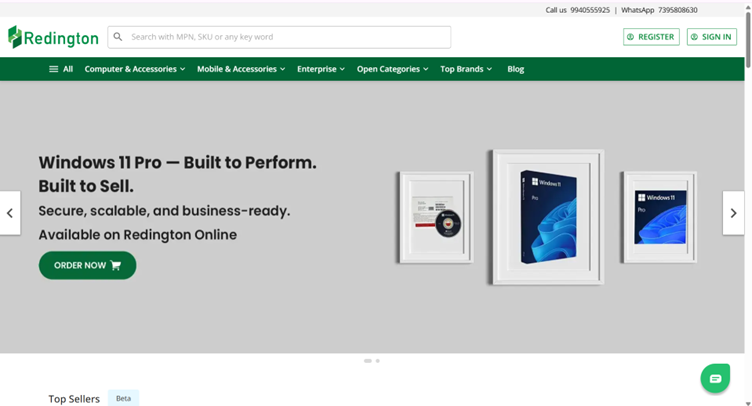
Task: Click the Windows 11 DVD pack image
Action: click(436, 218)
